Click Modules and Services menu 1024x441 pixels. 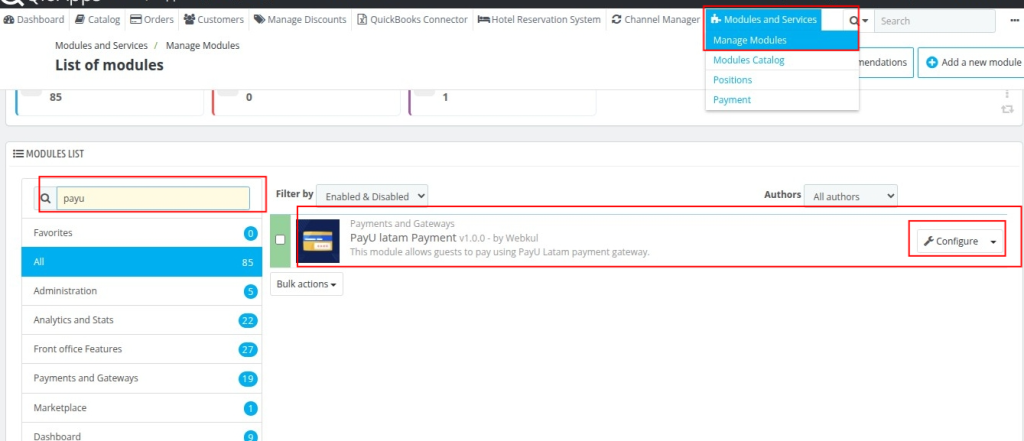(x=764, y=20)
